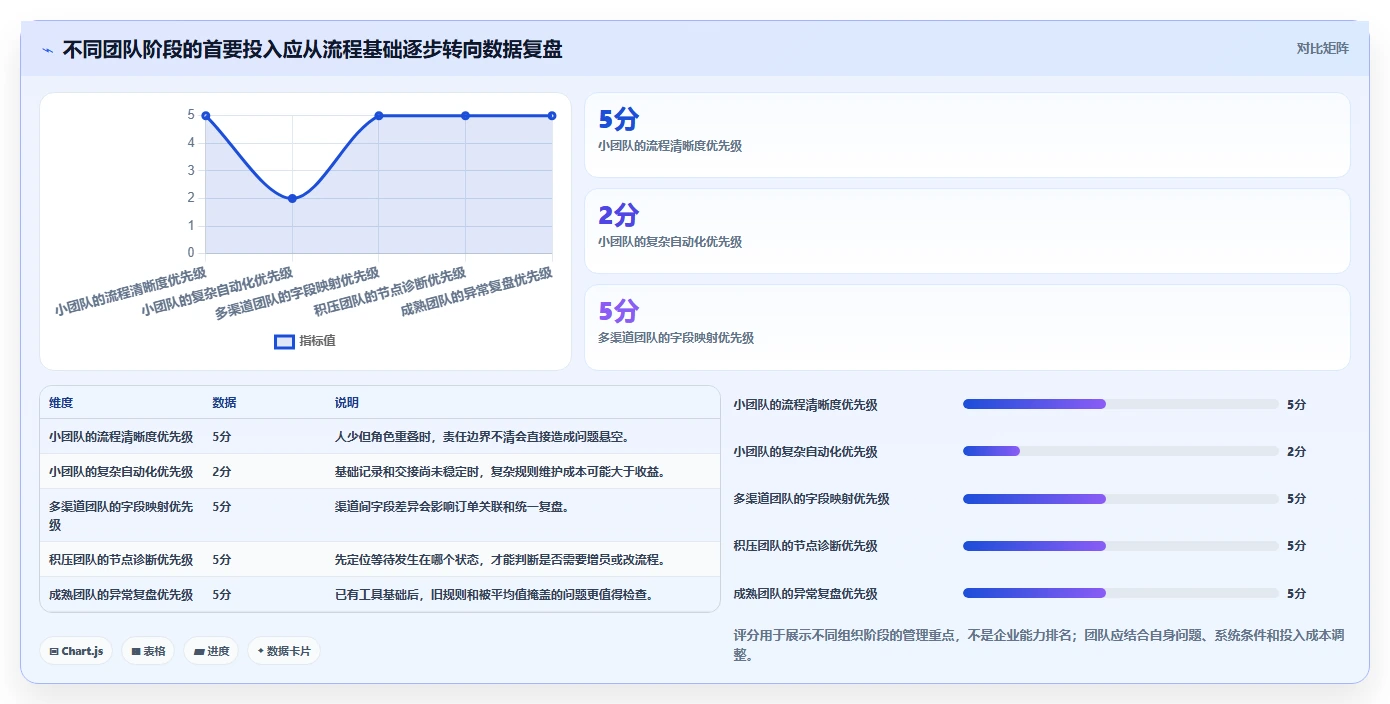Click the description 先定位等待发生在哪个状态，才能判断是否需要增员或改流程。

(500, 560)
